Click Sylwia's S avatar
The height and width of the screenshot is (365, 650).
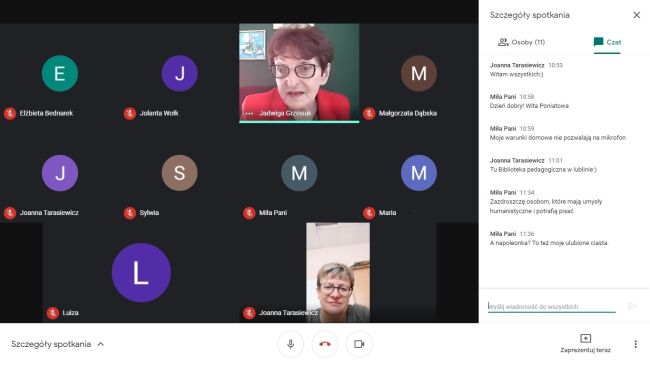point(179,173)
